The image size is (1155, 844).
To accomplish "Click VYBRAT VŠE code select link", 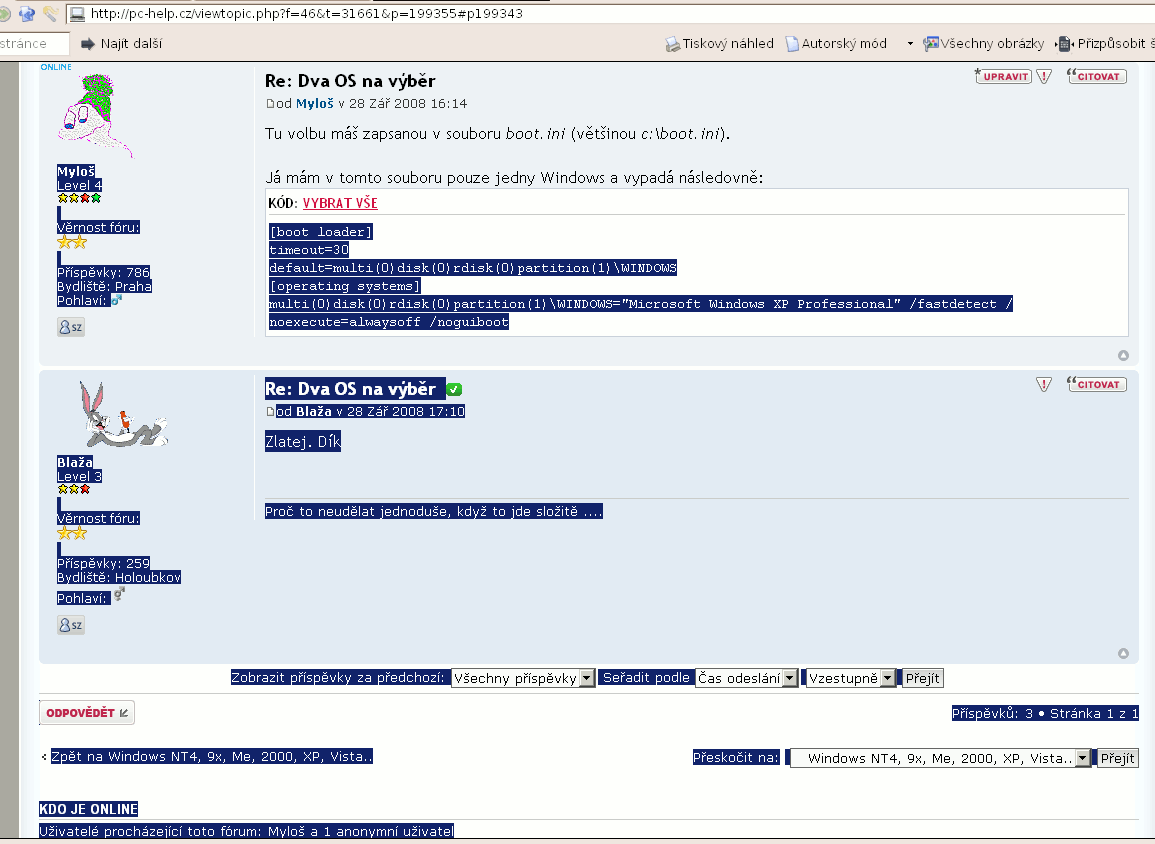I will click(x=340, y=203).
